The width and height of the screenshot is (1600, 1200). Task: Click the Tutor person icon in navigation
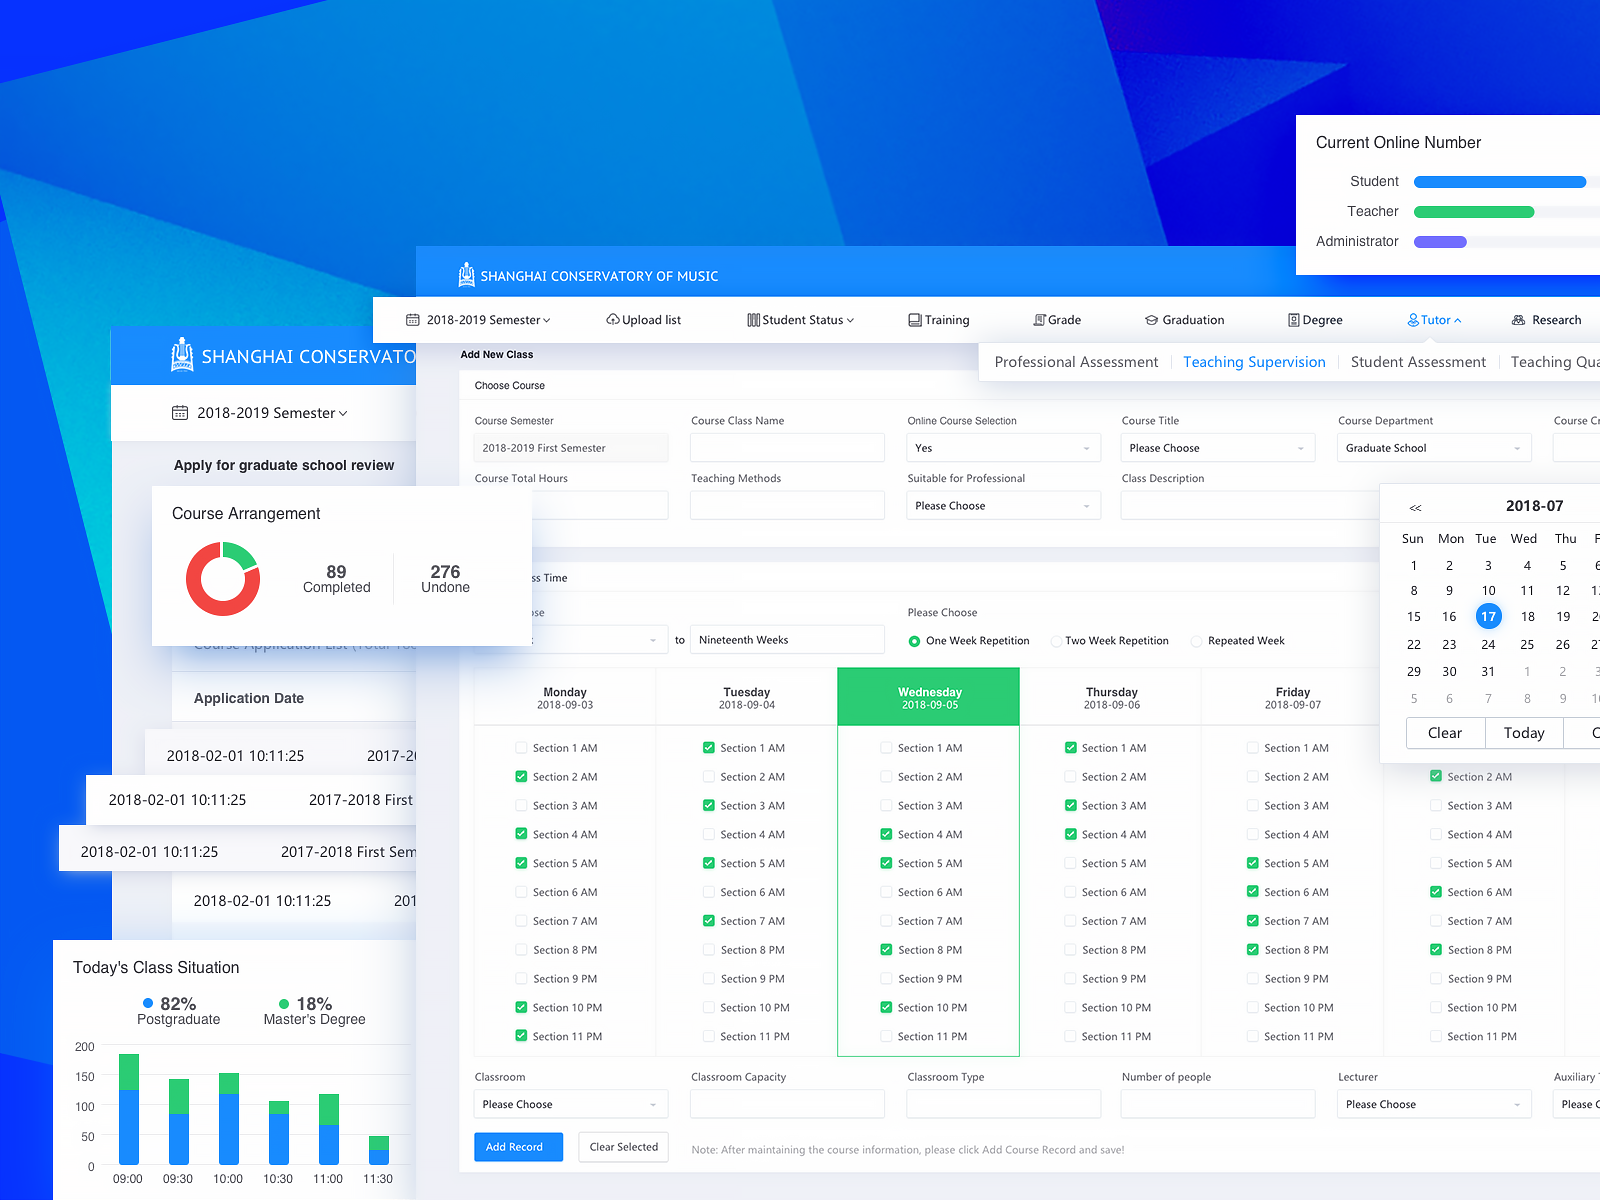point(1413,319)
